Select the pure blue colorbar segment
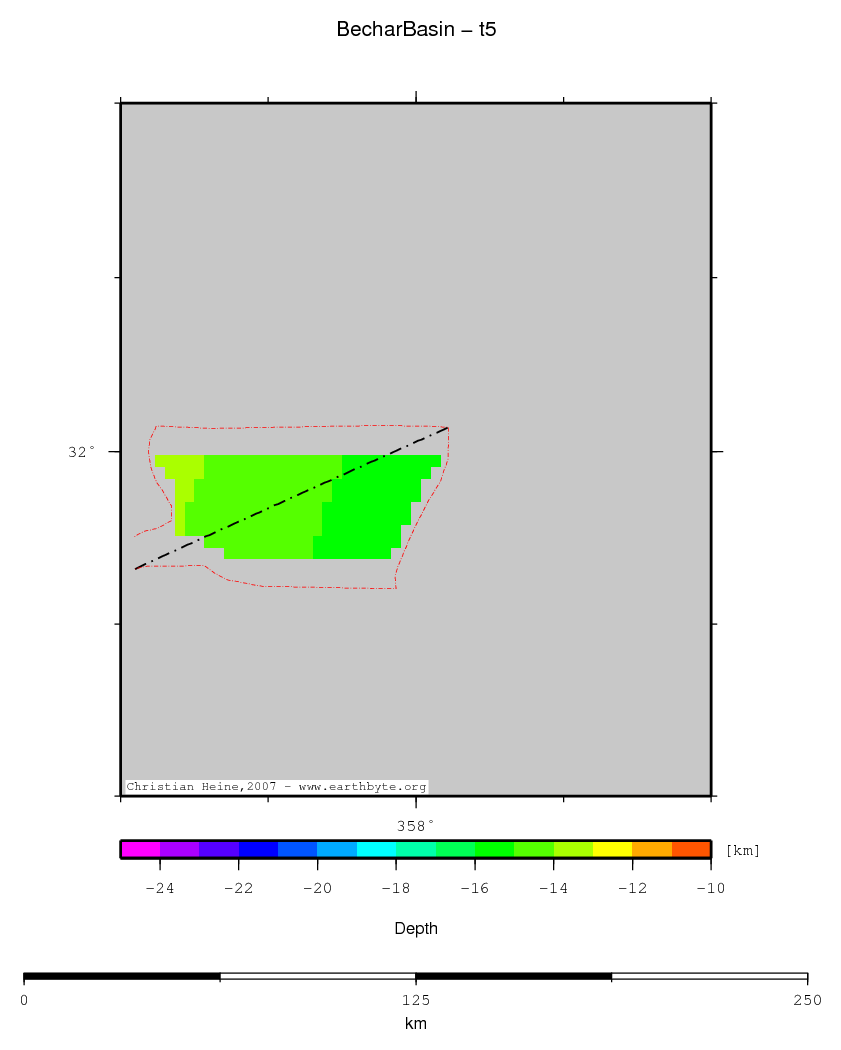Screen dimensions: 841x1050 (x=258, y=849)
